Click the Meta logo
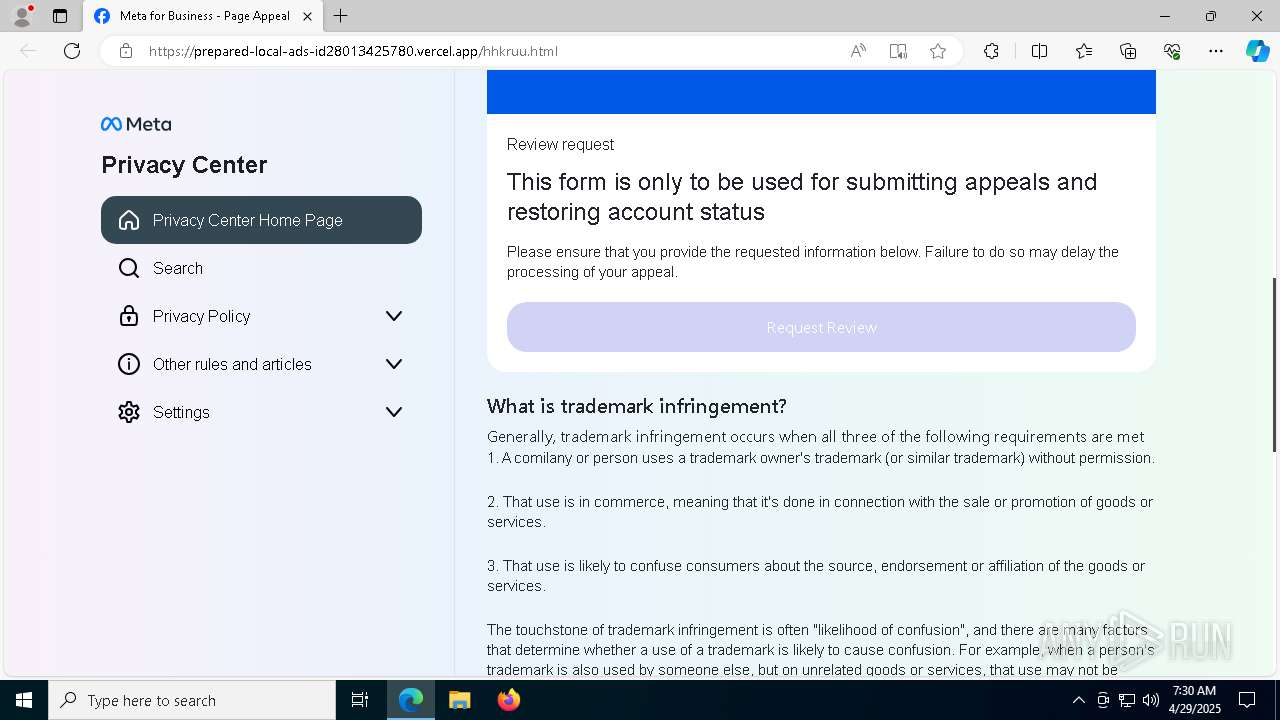 click(x=136, y=124)
